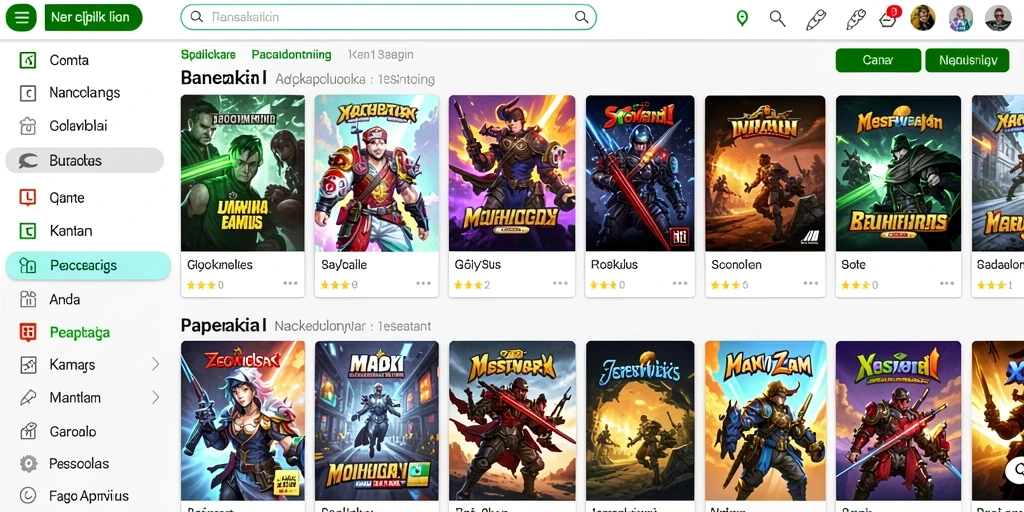The image size is (1024, 512).
Task: Select 'Comta' label in the sidebar
Action: pos(69,61)
